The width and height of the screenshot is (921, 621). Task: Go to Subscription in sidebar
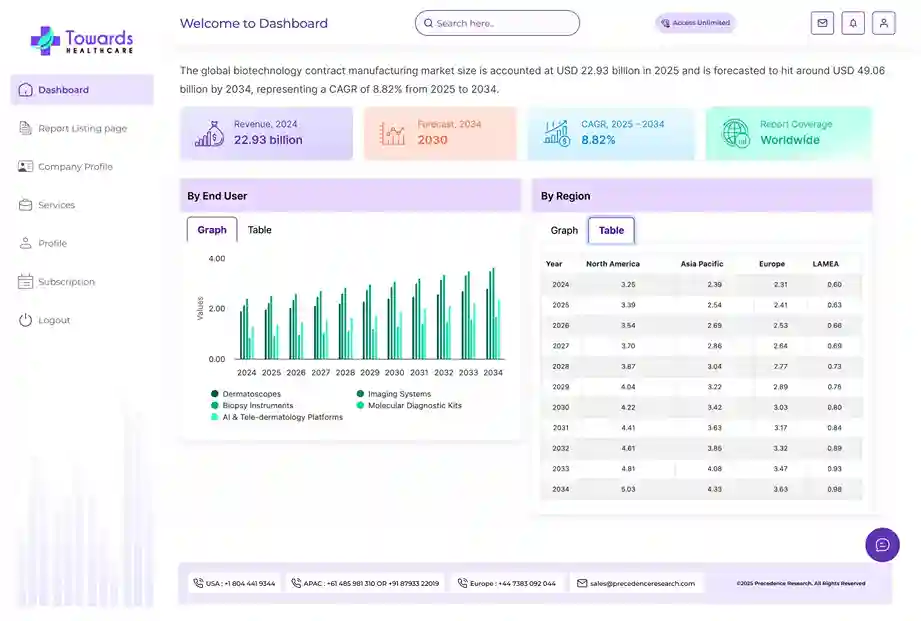pos(66,282)
